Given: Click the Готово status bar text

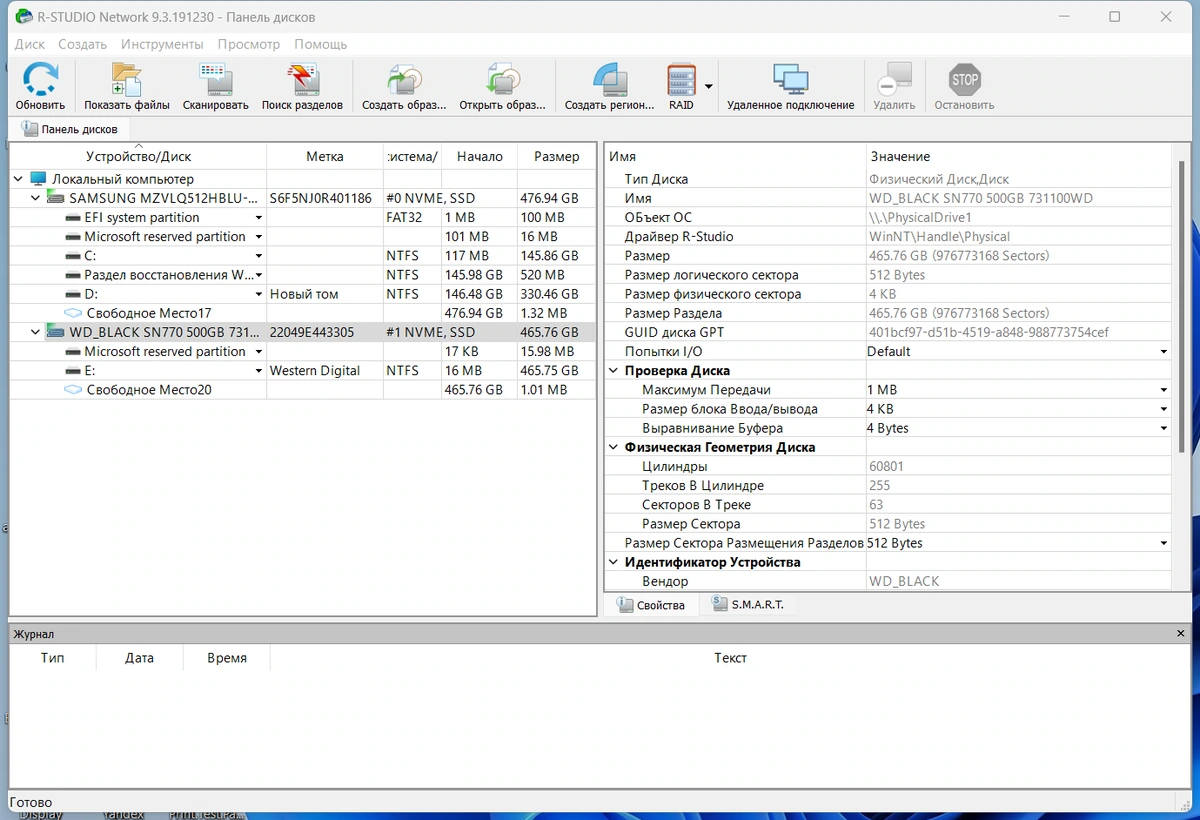Looking at the screenshot, I should point(31,802).
